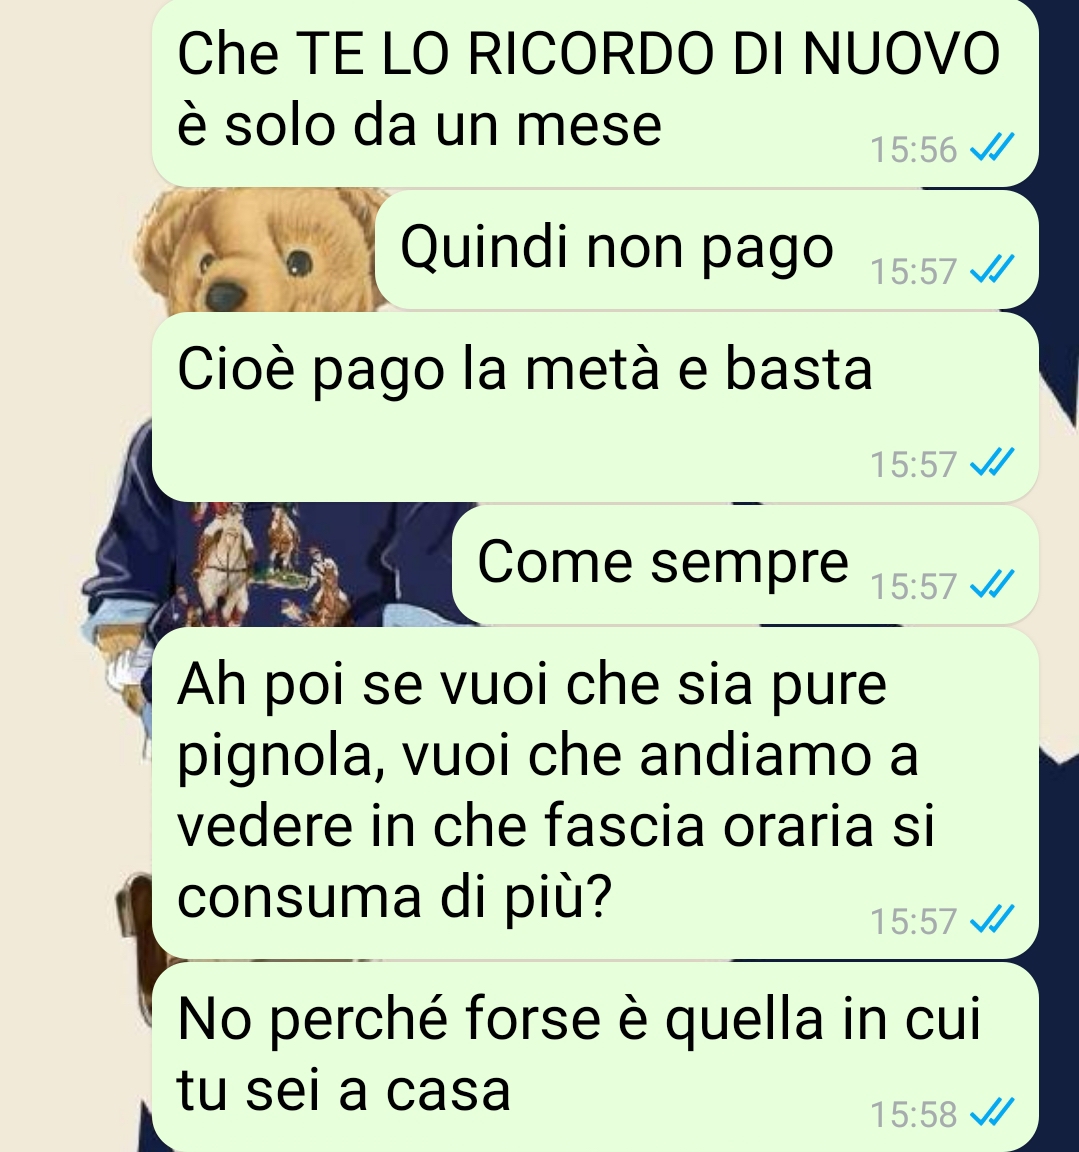Tap the 15:56 timestamp on the first message

tap(914, 149)
